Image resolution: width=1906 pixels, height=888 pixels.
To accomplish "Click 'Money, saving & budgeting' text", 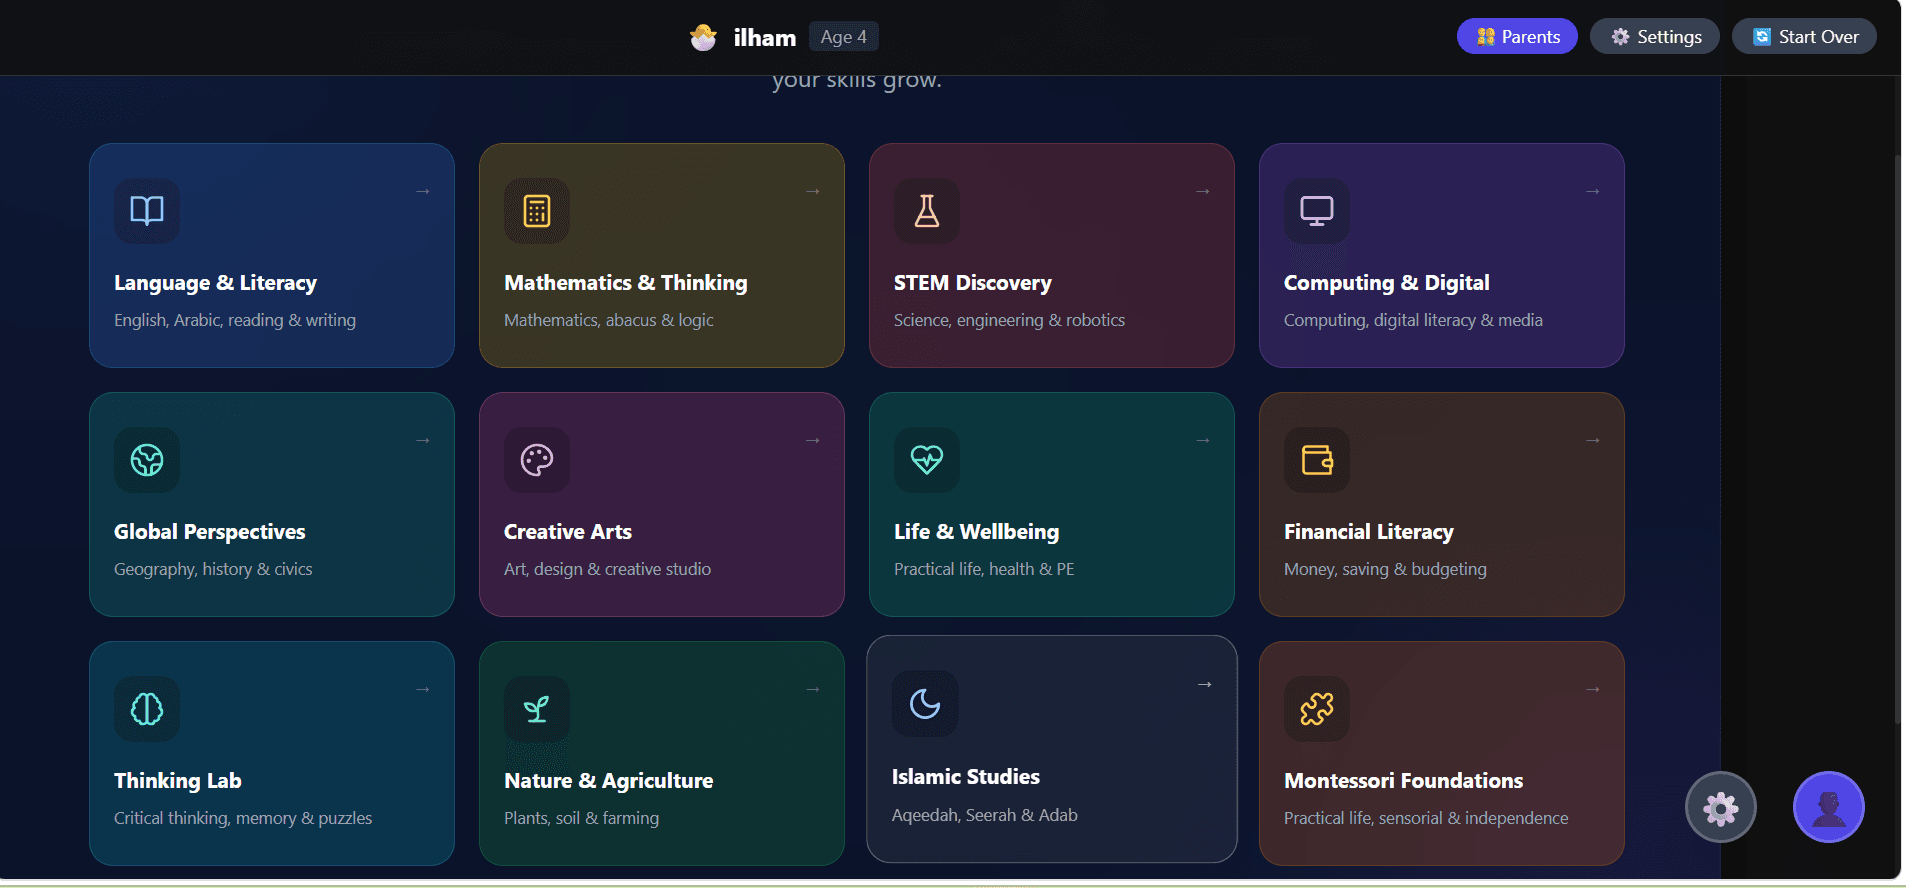I will tap(1385, 569).
